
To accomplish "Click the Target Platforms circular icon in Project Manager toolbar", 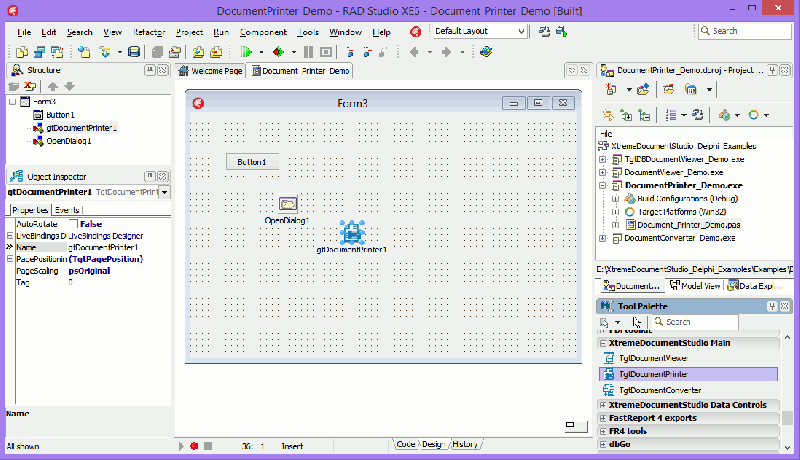I will coord(753,115).
